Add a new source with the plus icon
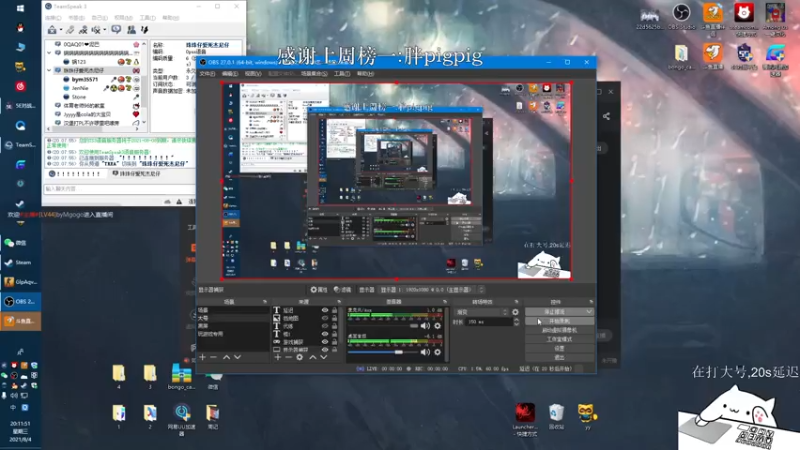The height and width of the screenshot is (450, 800). [x=278, y=357]
